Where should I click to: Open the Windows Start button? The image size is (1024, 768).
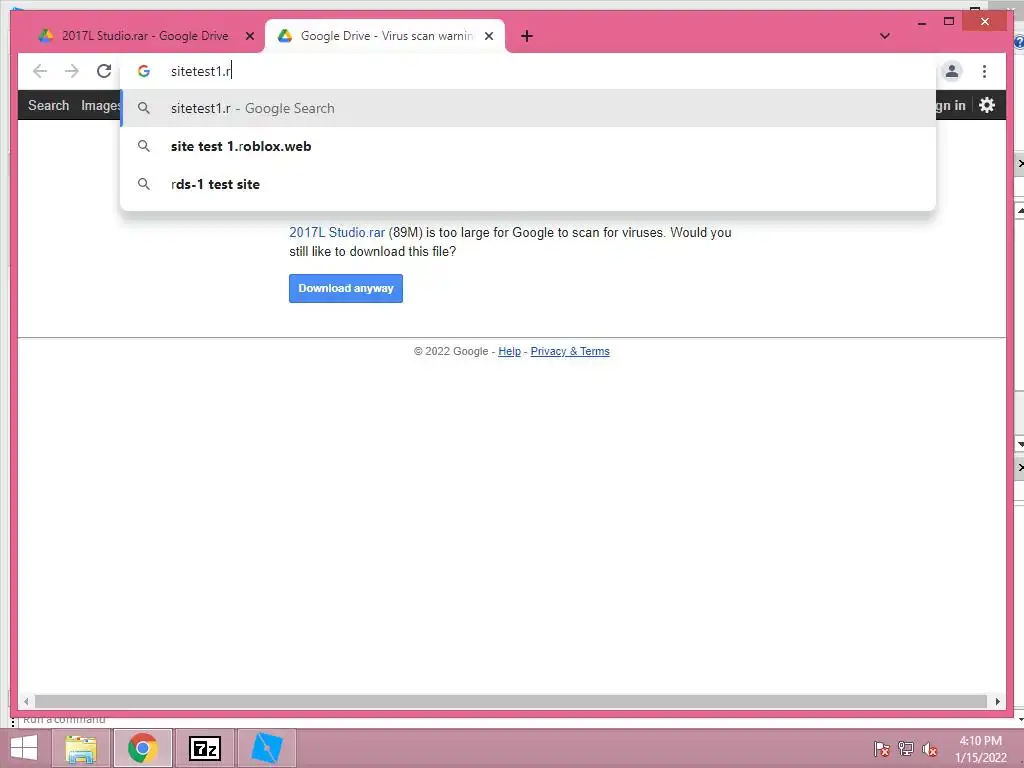[x=24, y=748]
